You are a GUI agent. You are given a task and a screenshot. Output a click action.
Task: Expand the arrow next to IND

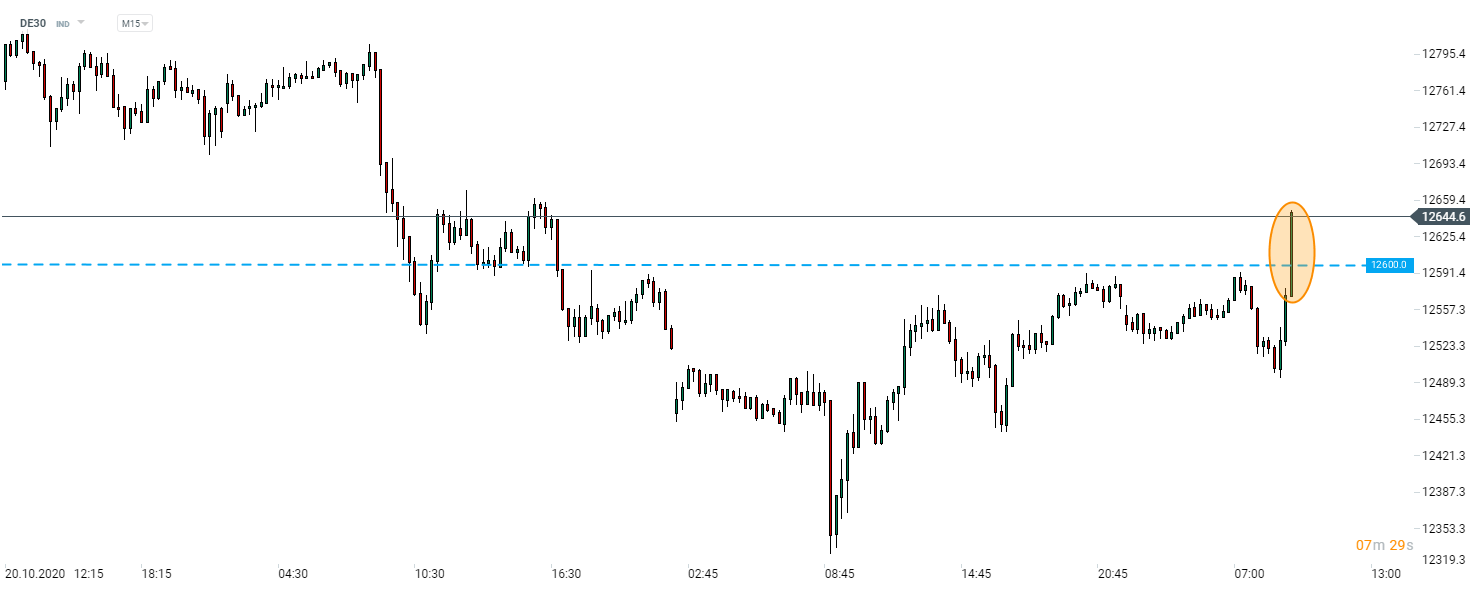81,23
